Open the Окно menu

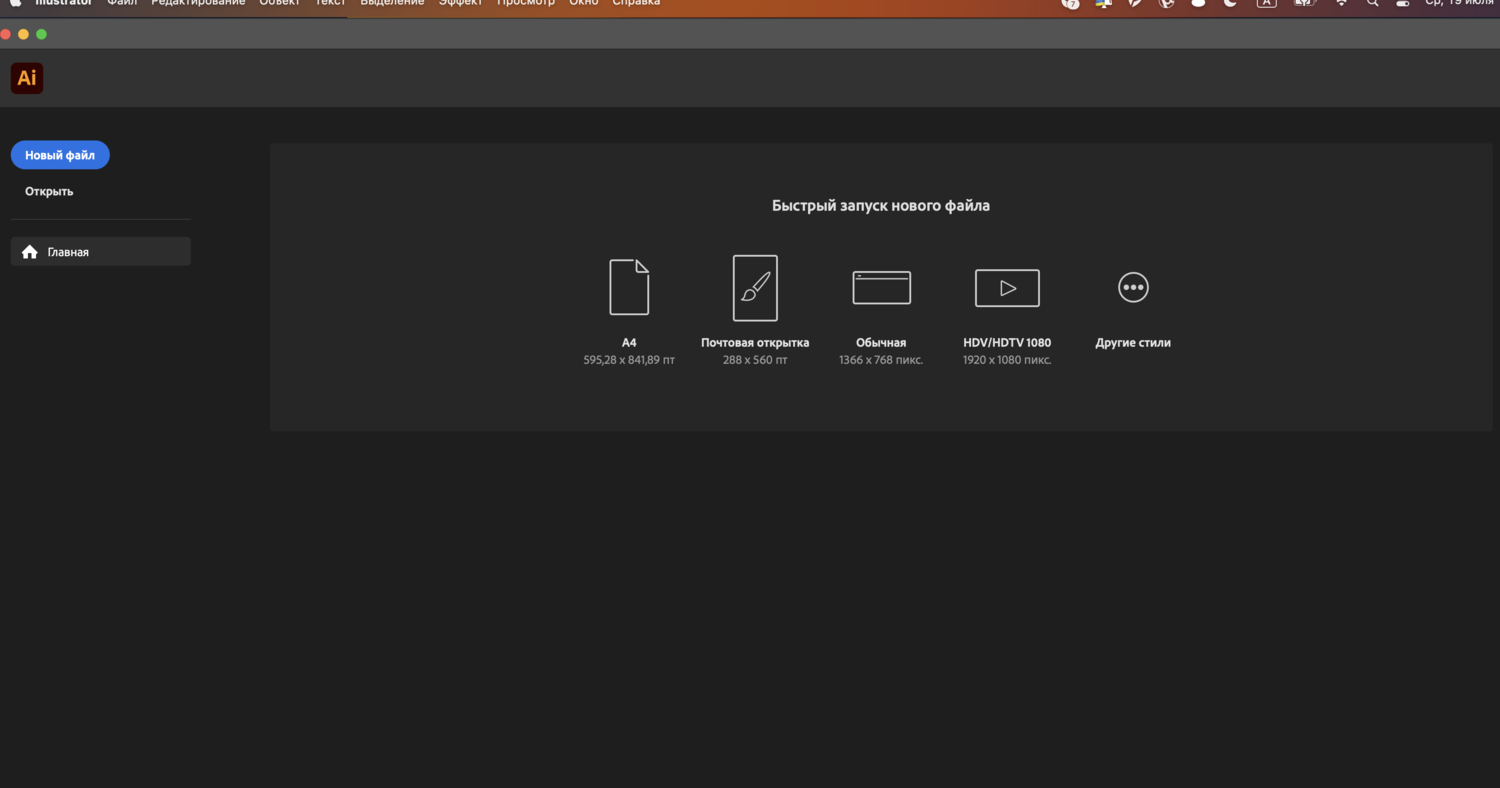click(x=584, y=3)
